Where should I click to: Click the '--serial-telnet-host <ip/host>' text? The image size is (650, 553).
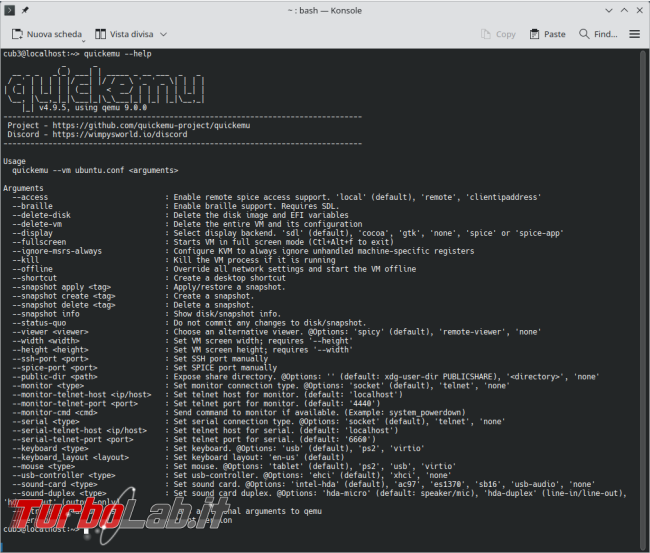(80, 431)
